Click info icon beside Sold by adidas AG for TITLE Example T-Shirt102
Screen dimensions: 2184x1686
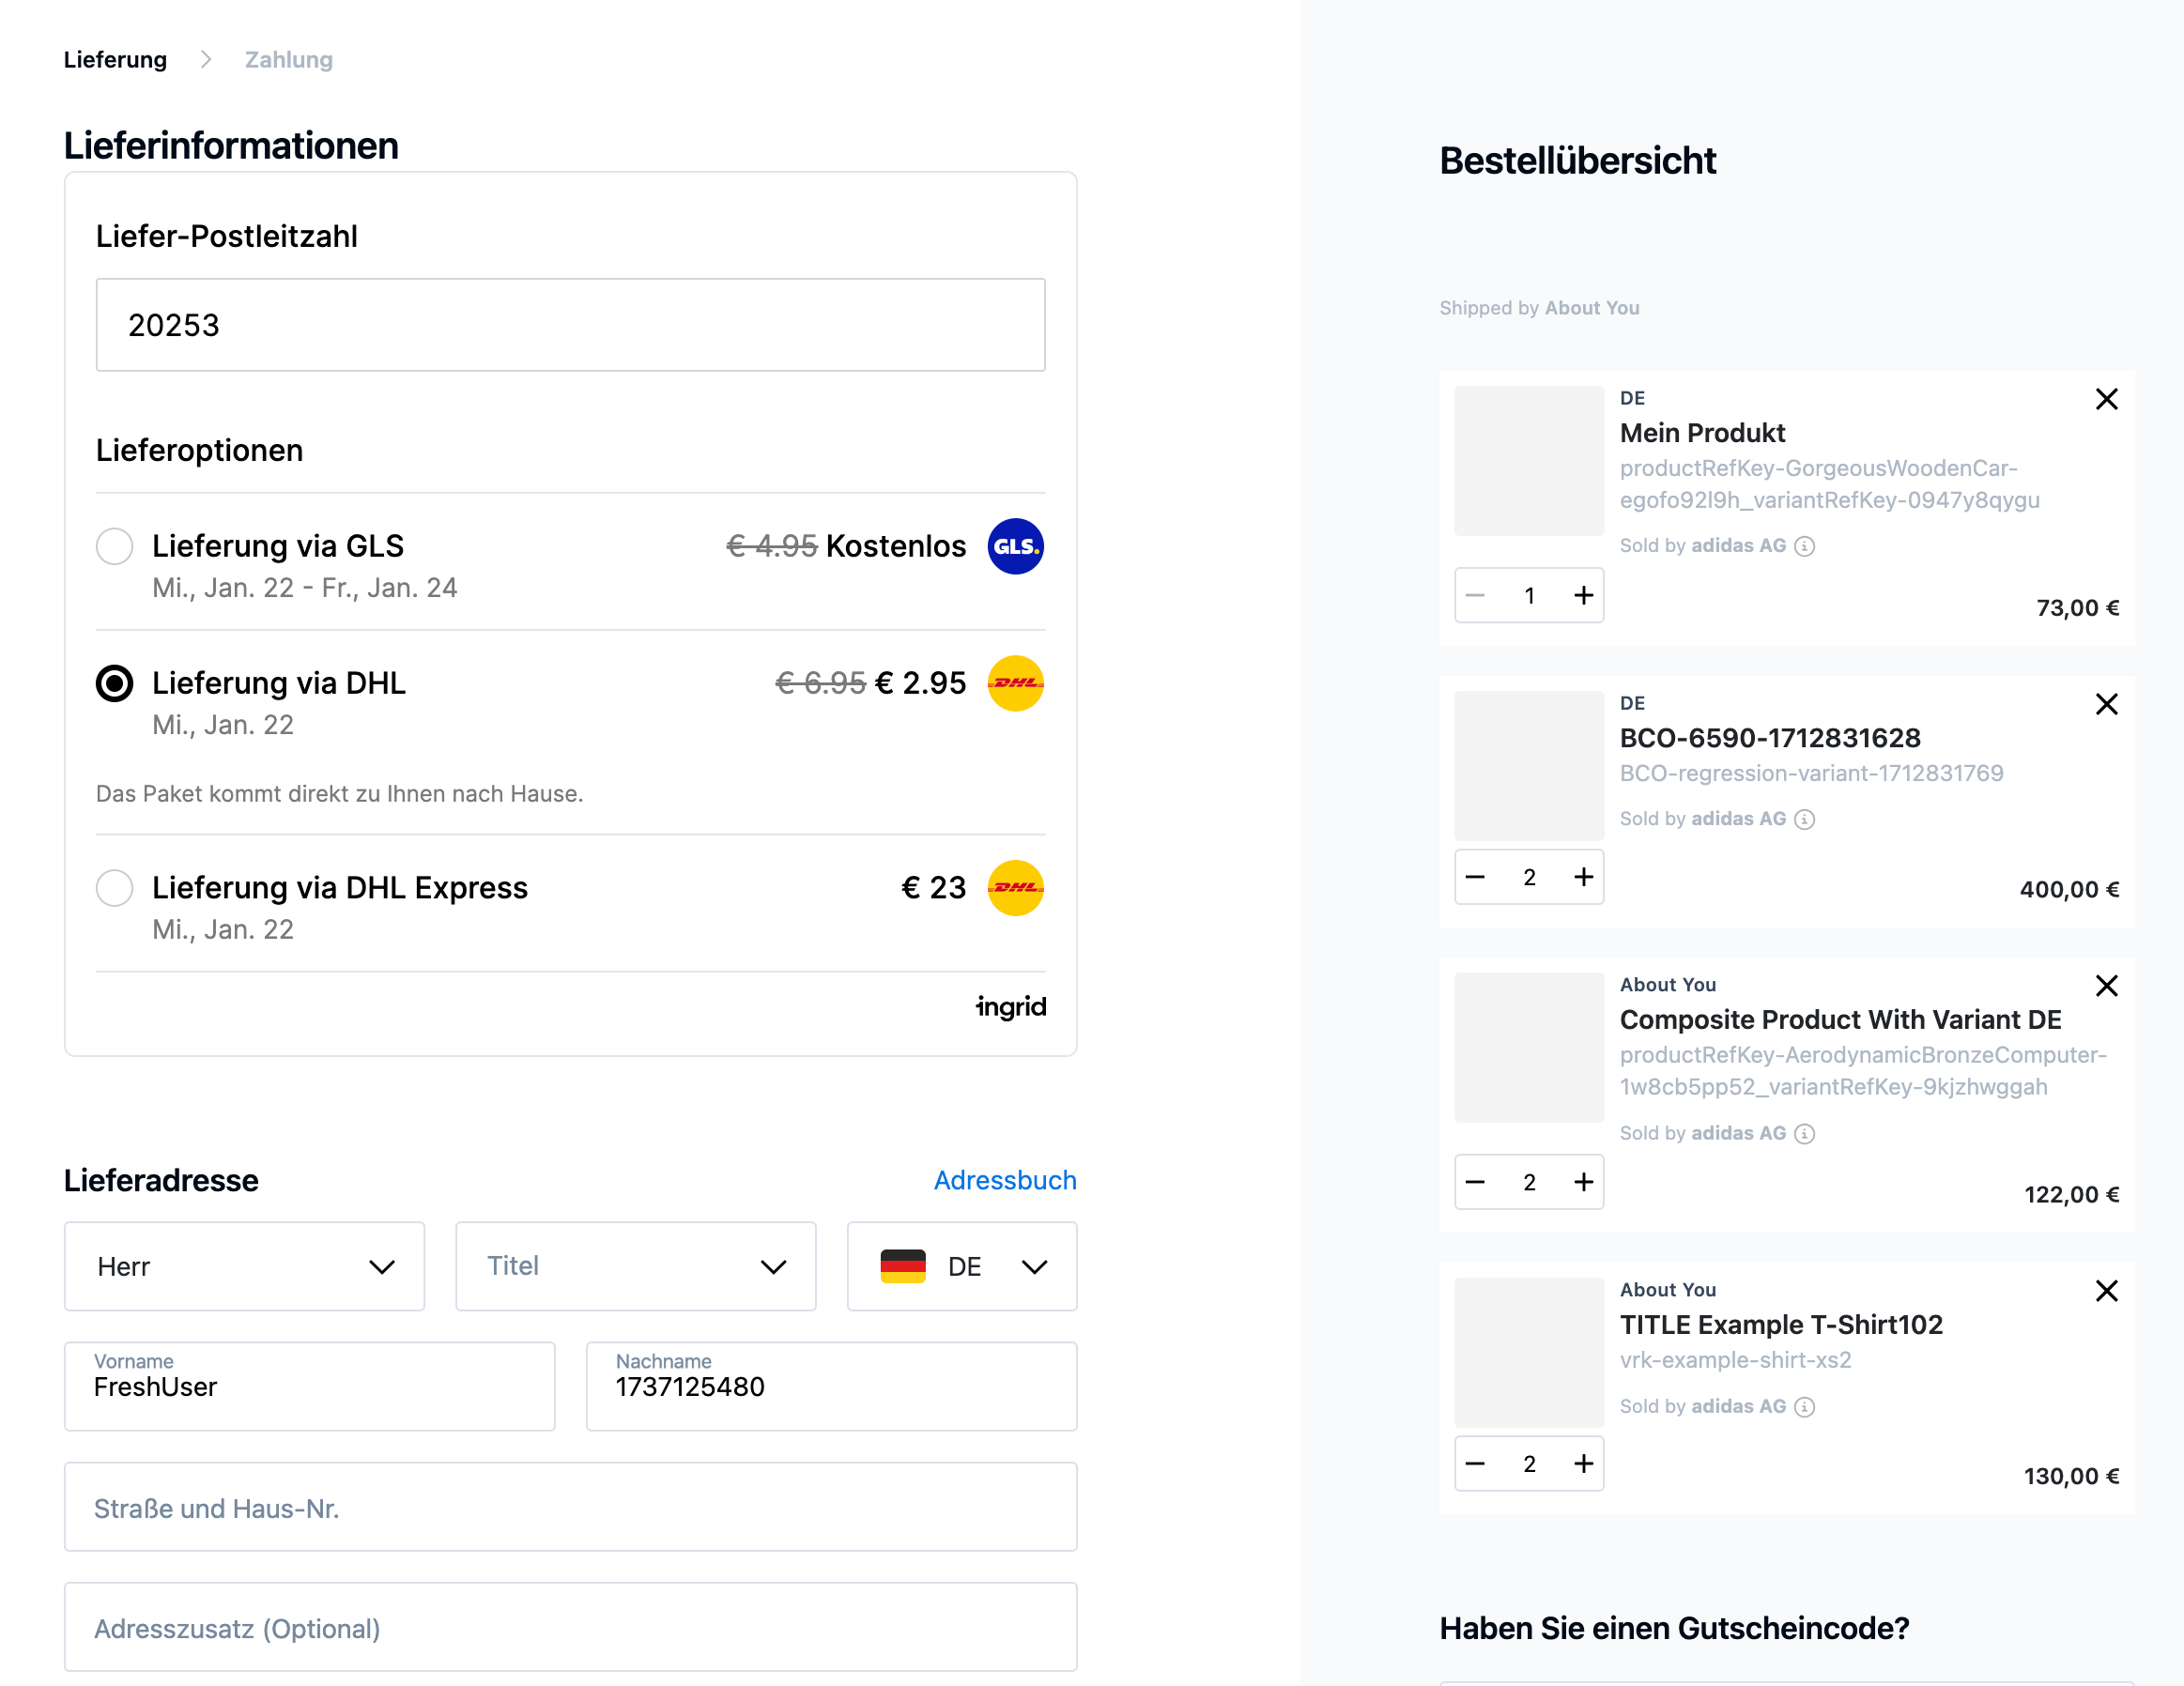[1804, 1407]
